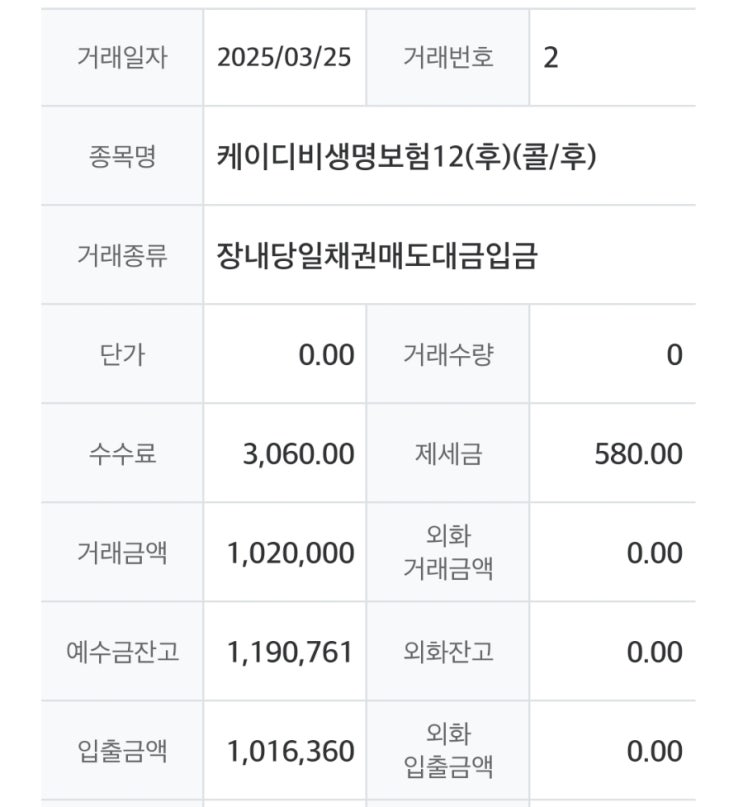Select the stock name 케이디비생명보험12(후)(콜/후)
Image resolution: width=743 pixels, height=807 pixels.
click(406, 156)
